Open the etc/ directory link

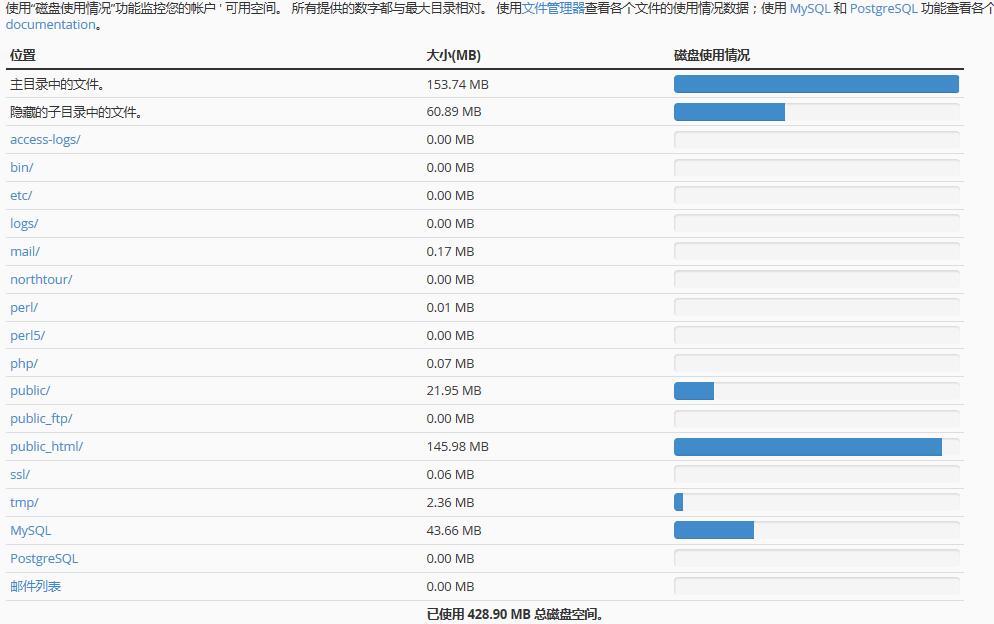click(x=20, y=195)
